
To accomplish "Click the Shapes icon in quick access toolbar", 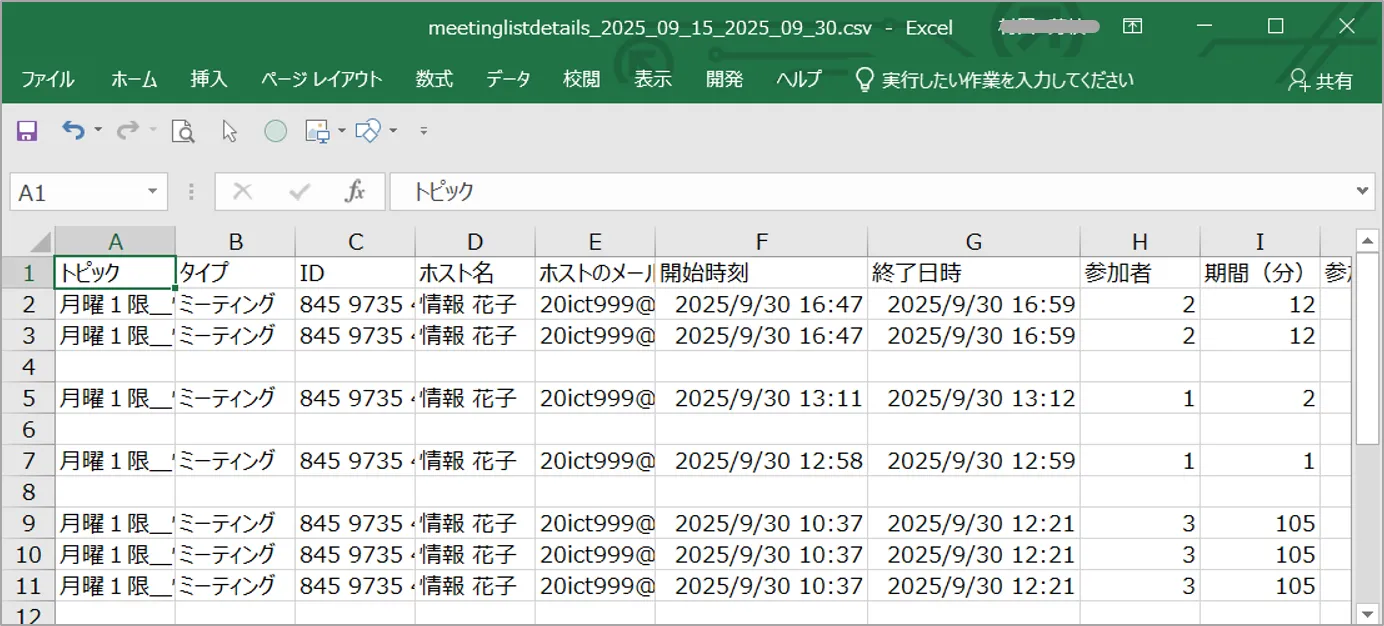I will 368,131.
